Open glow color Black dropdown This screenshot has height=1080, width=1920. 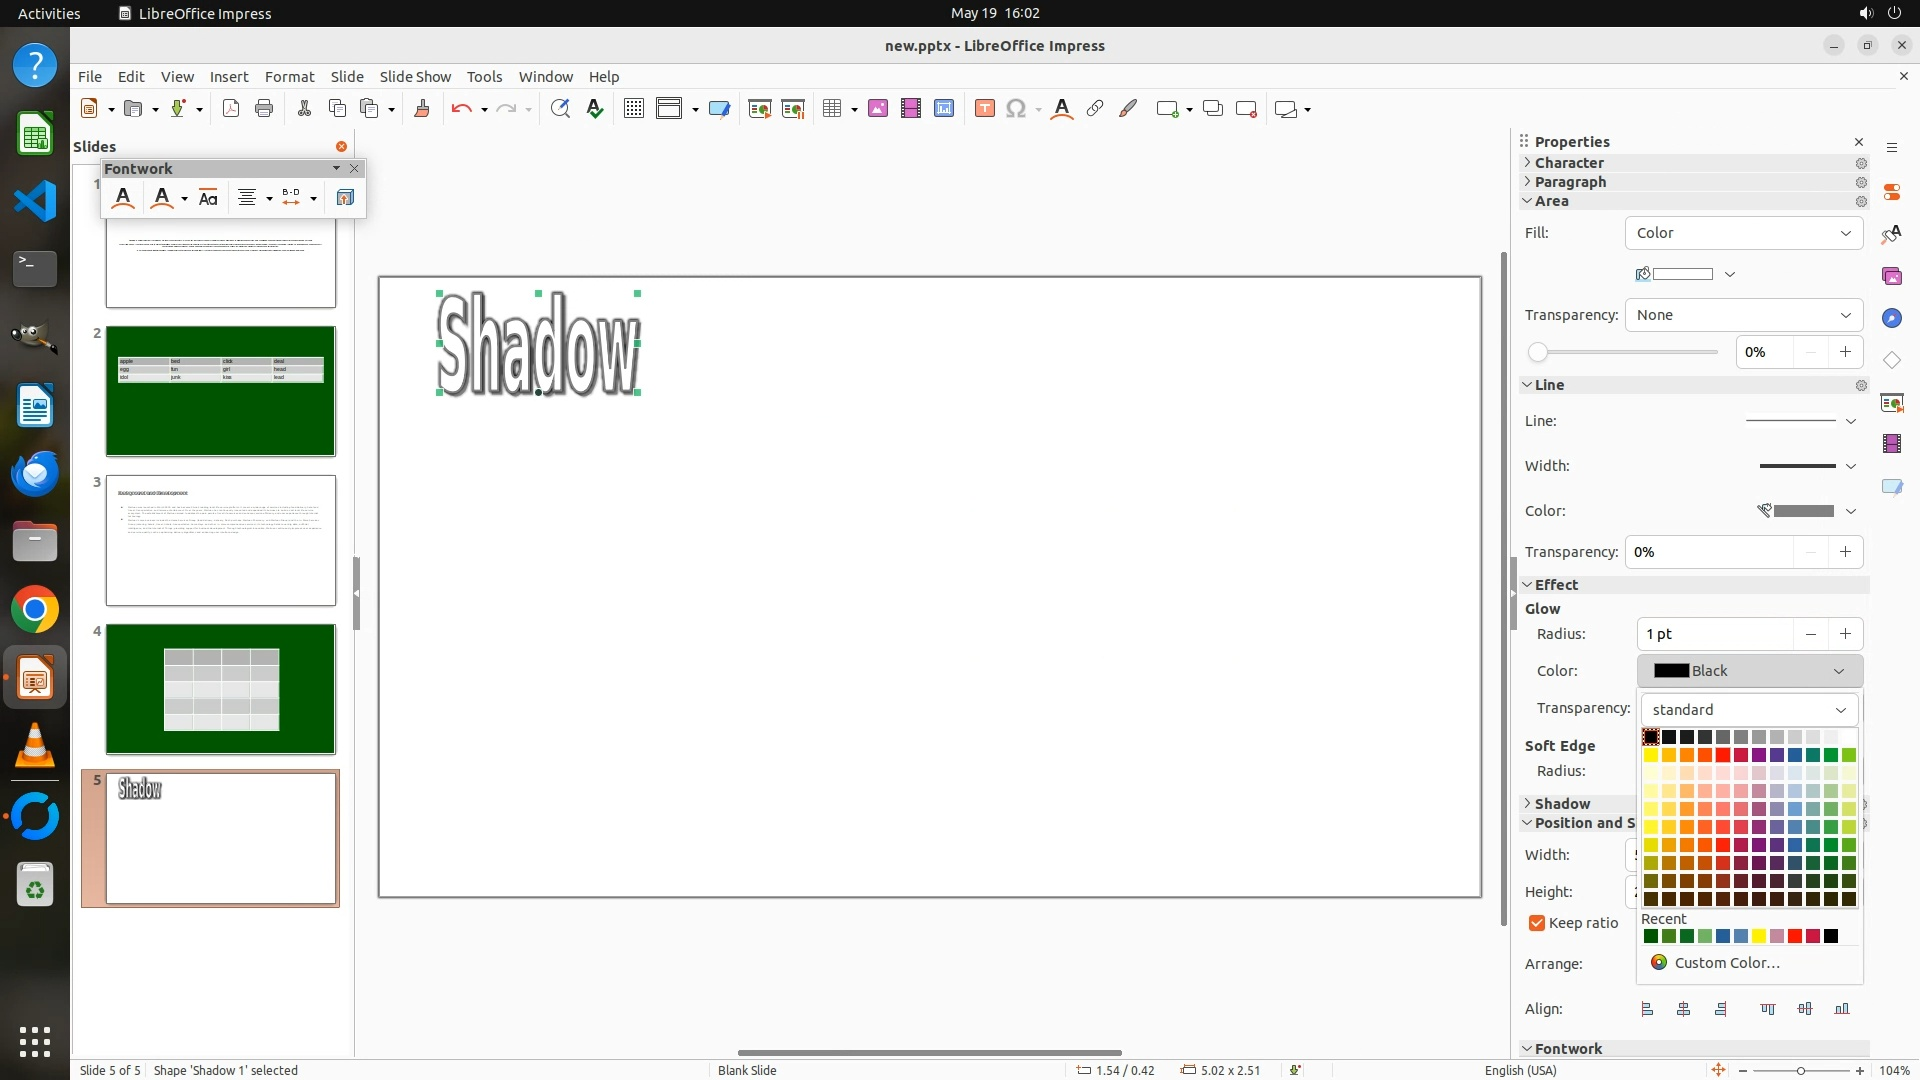(1749, 671)
